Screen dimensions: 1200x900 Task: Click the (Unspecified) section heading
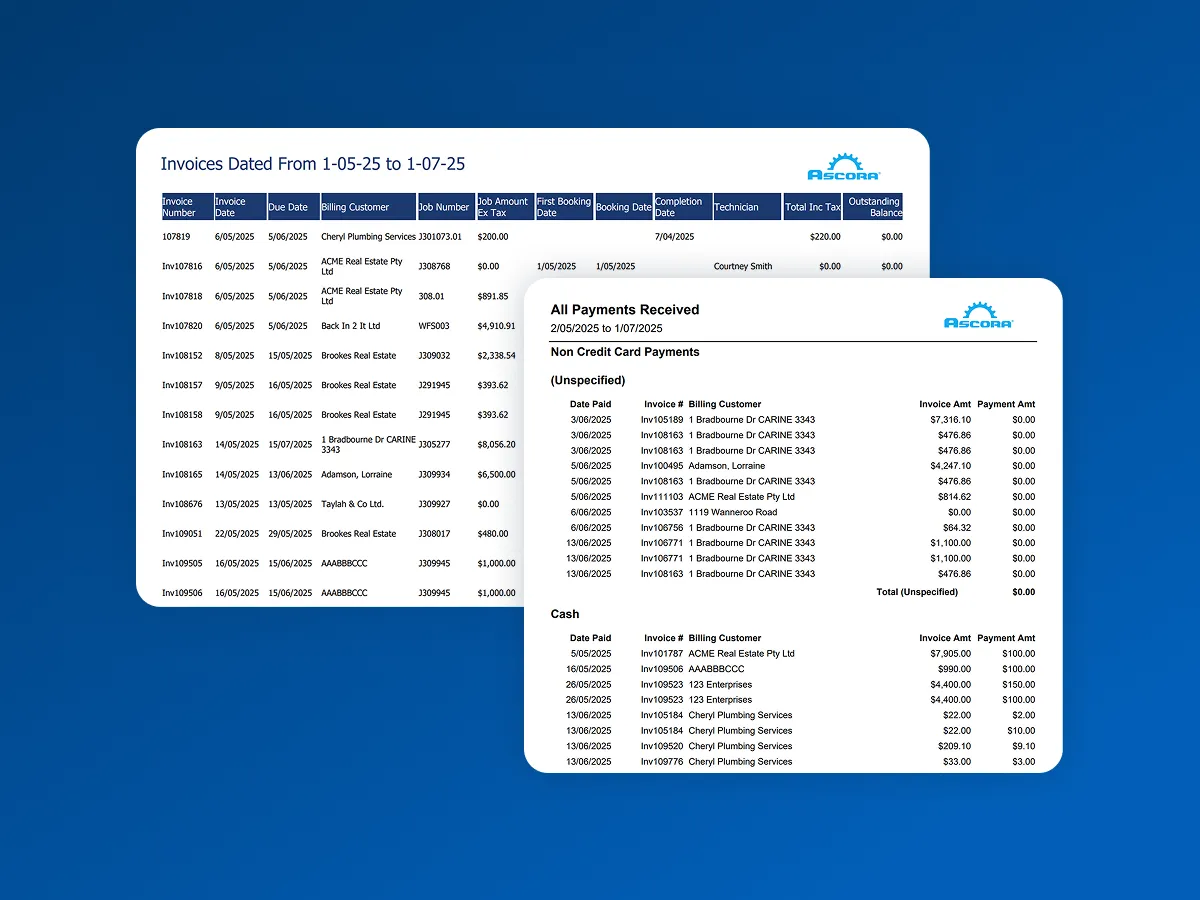click(588, 380)
